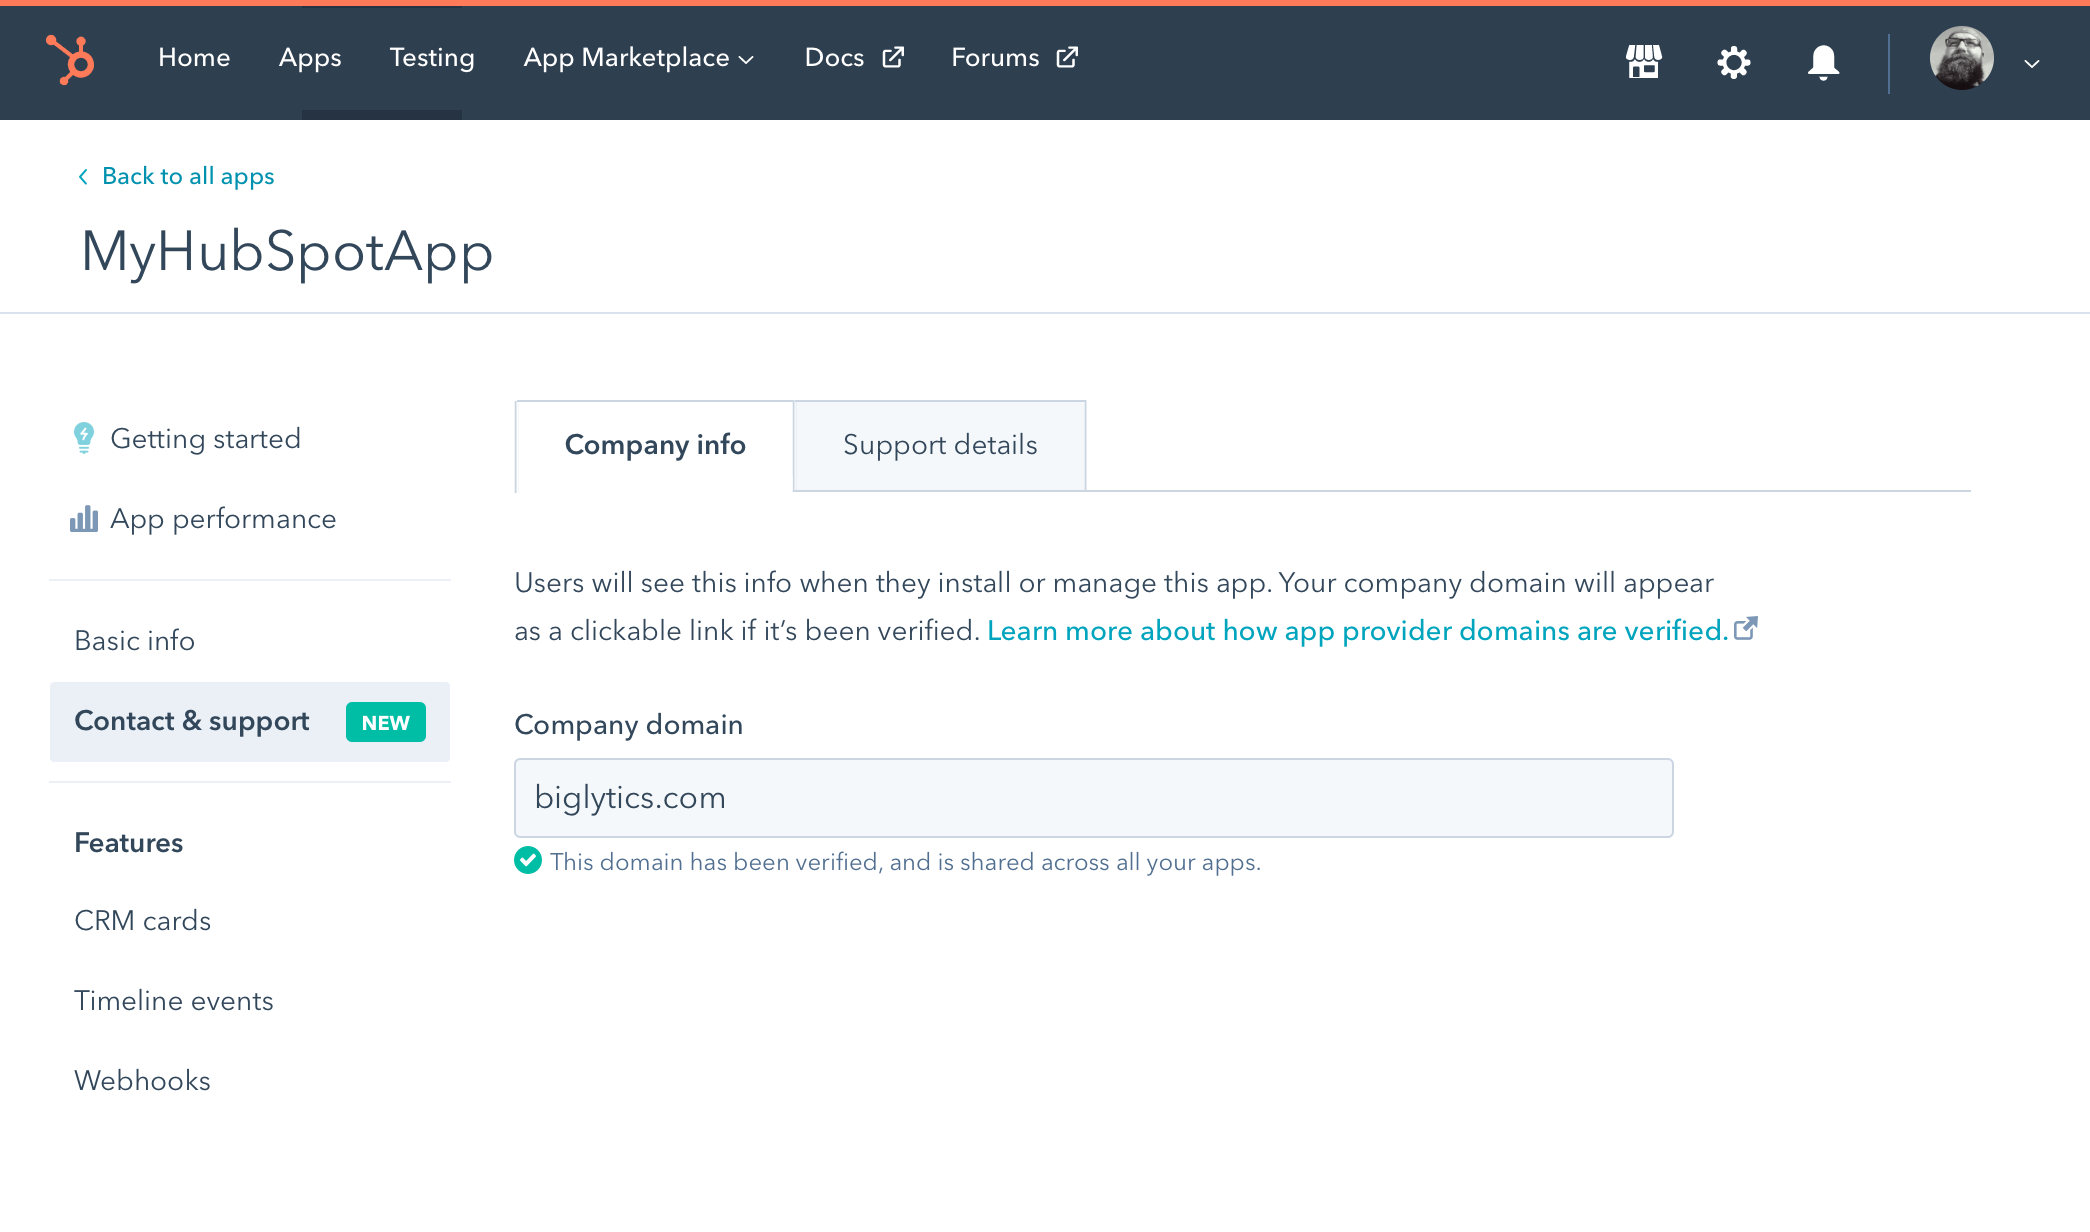This screenshot has width=2090, height=1232.
Task: Switch to the Support details tab
Action: coord(940,446)
